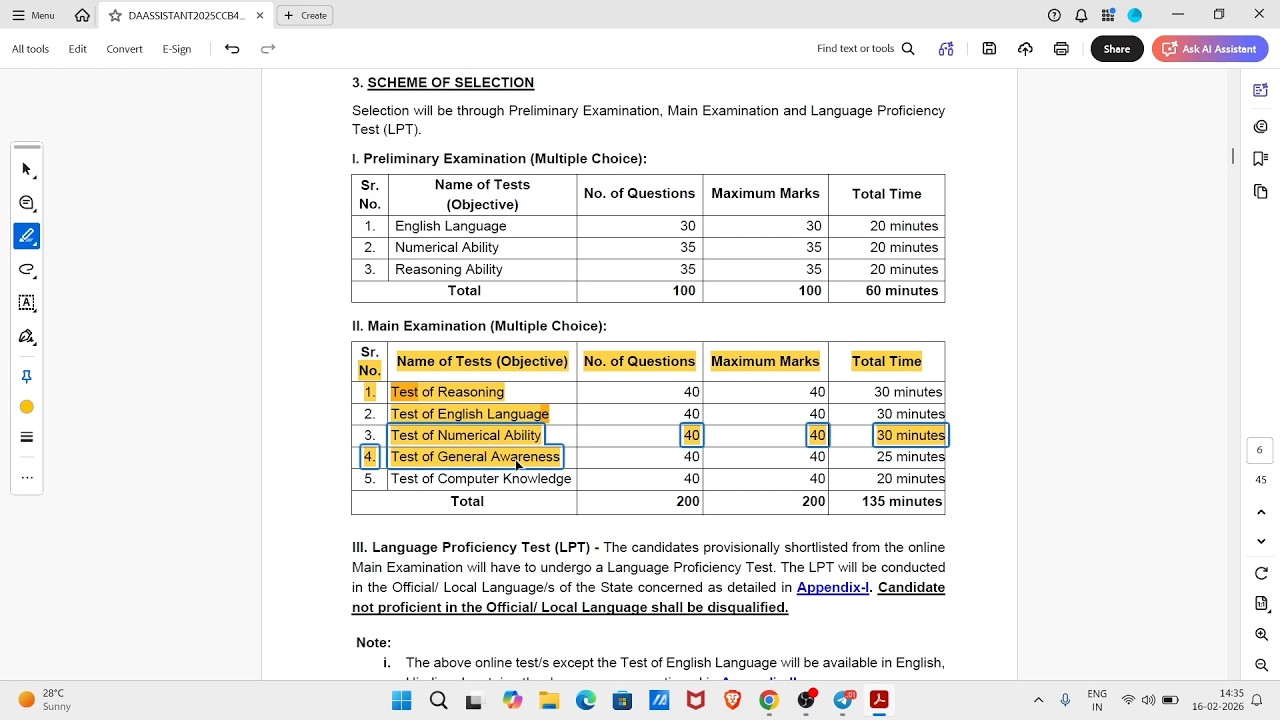Viewport: 1280px width, 720px height.
Task: Open the Edit menu item
Action: tap(78, 49)
